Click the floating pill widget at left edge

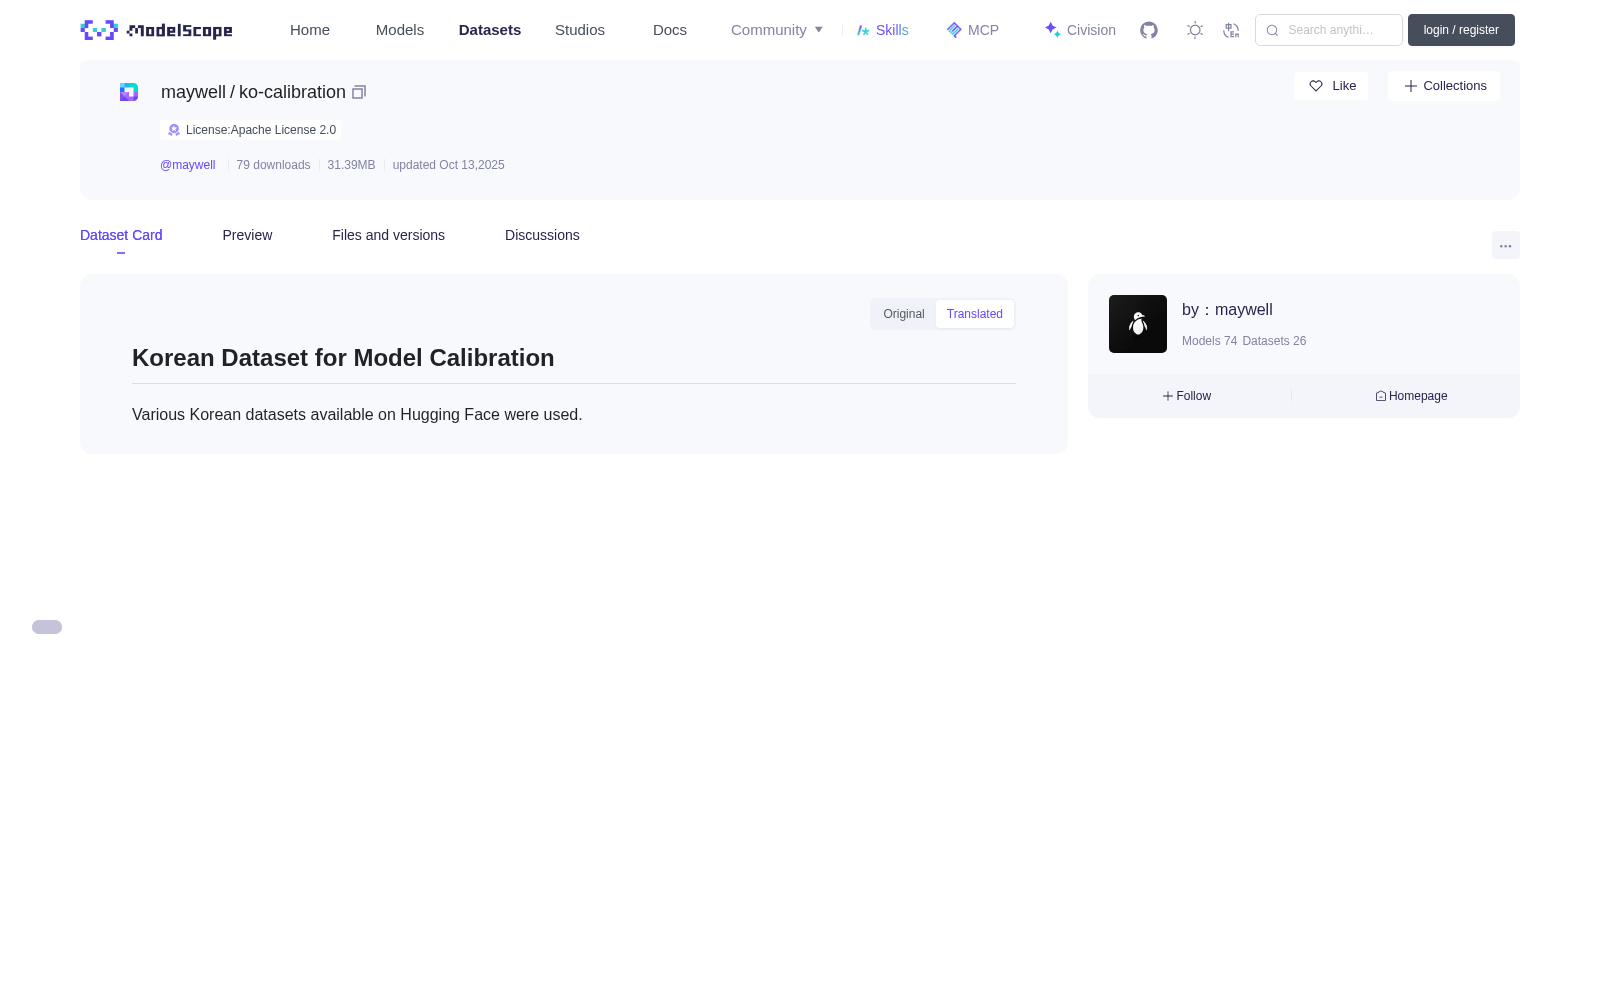click(47, 627)
